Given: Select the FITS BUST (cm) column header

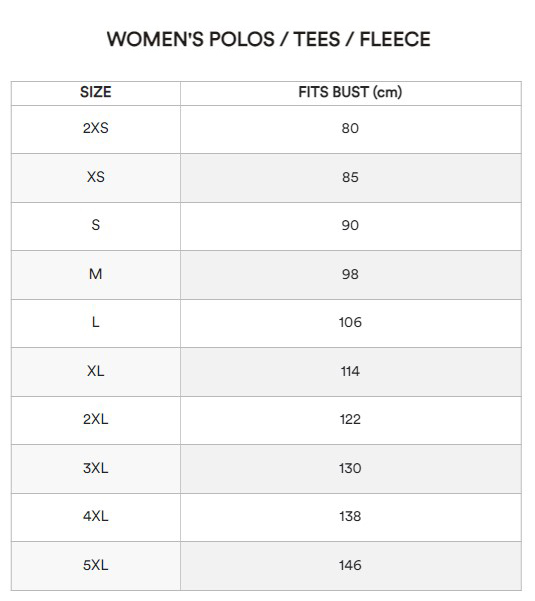Looking at the screenshot, I should [350, 92].
